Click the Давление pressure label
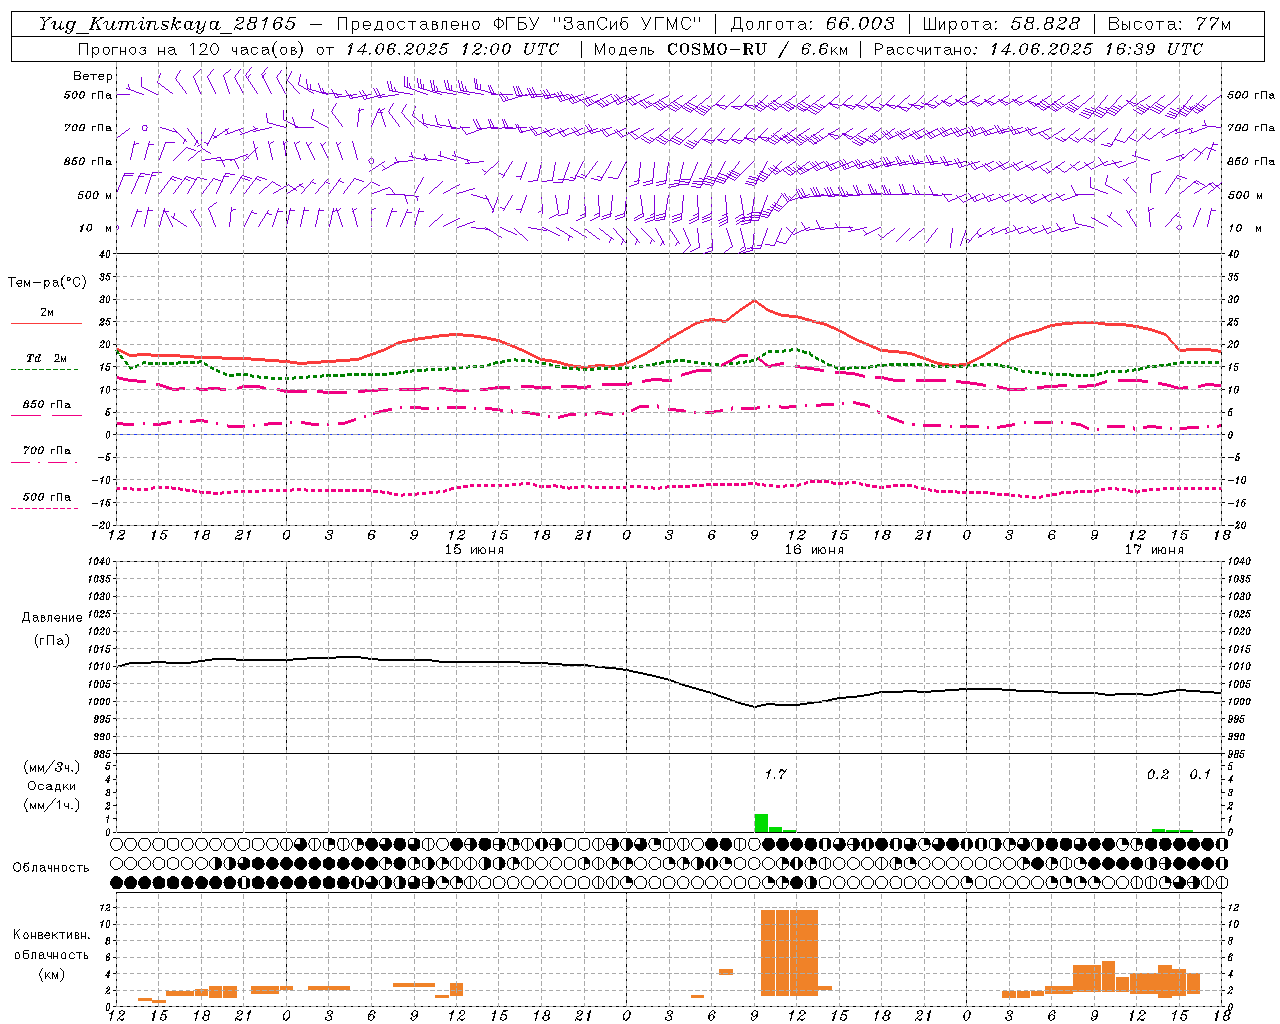This screenshot has width=1280, height=1024. click(52, 618)
